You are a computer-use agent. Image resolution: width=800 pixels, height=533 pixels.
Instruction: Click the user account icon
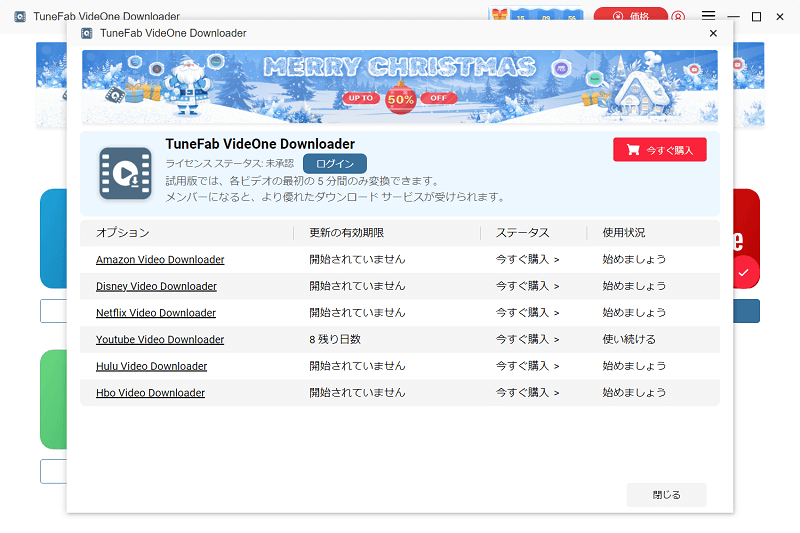point(678,16)
